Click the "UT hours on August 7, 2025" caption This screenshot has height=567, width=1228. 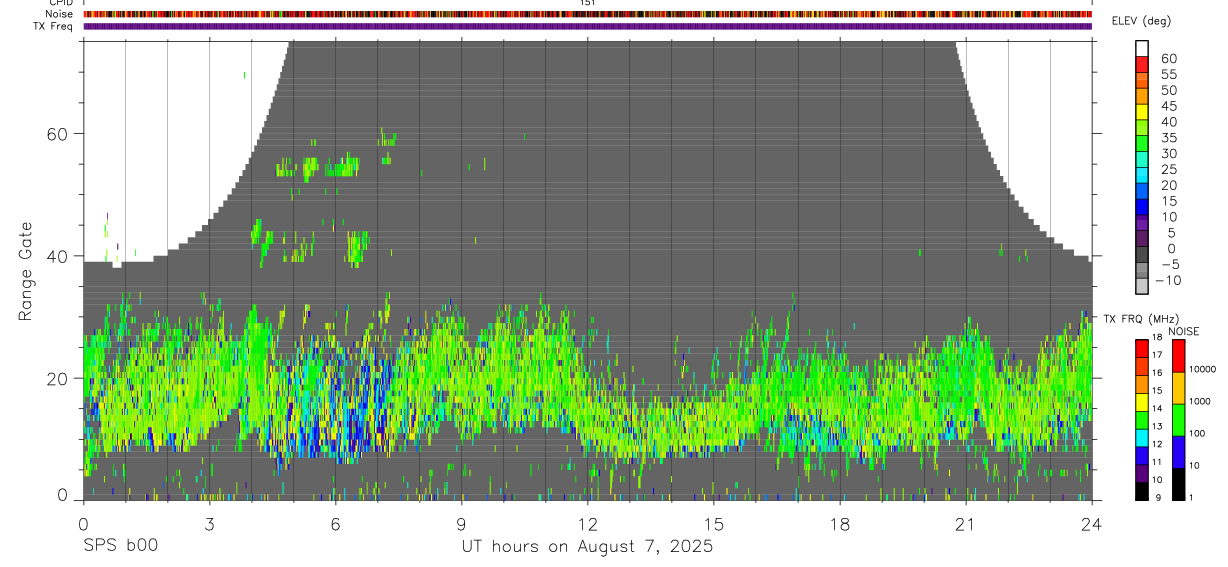click(x=587, y=546)
